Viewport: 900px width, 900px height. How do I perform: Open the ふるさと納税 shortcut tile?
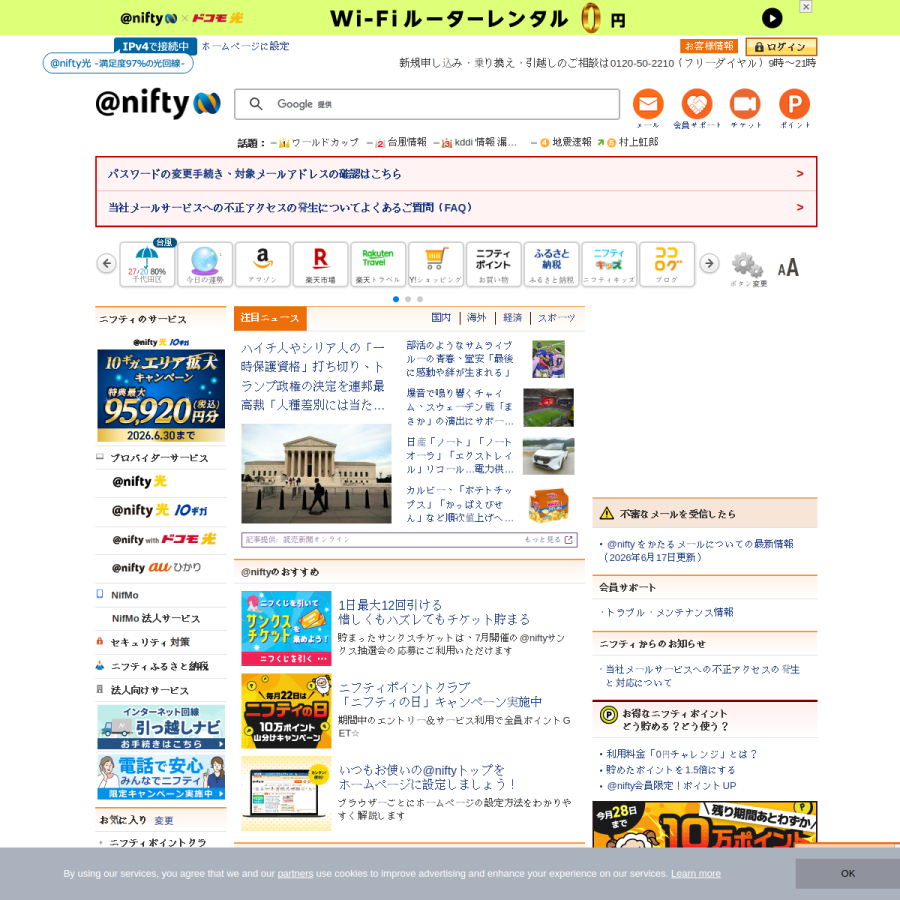coord(551,264)
